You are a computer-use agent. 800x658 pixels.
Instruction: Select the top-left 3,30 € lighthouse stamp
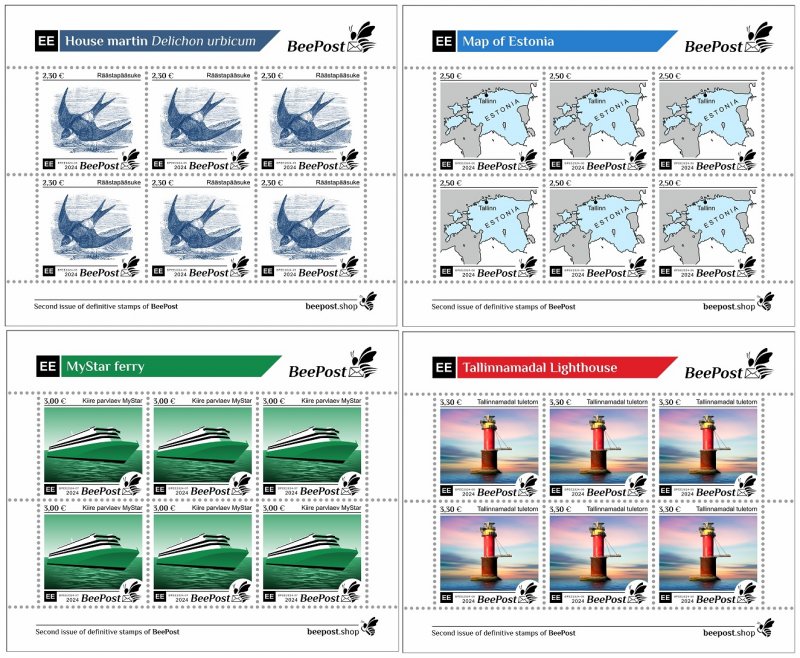click(489, 447)
